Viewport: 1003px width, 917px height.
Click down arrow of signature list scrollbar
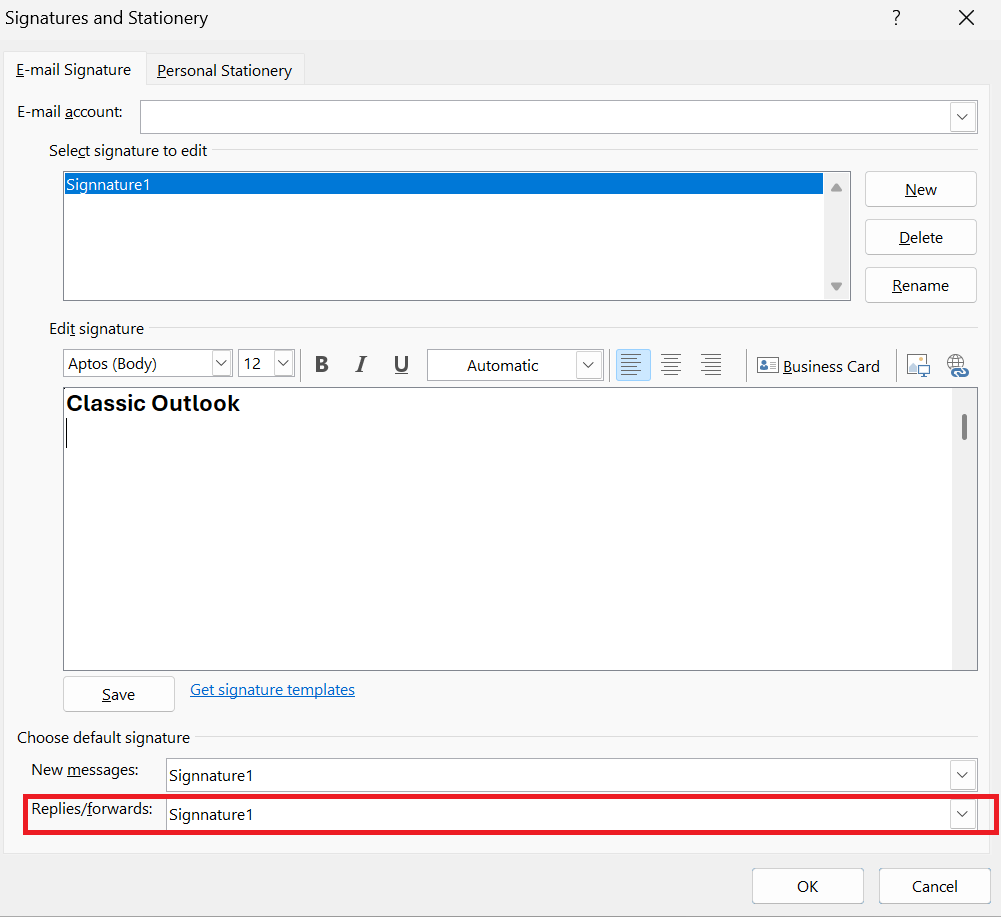pyautogui.click(x=836, y=286)
